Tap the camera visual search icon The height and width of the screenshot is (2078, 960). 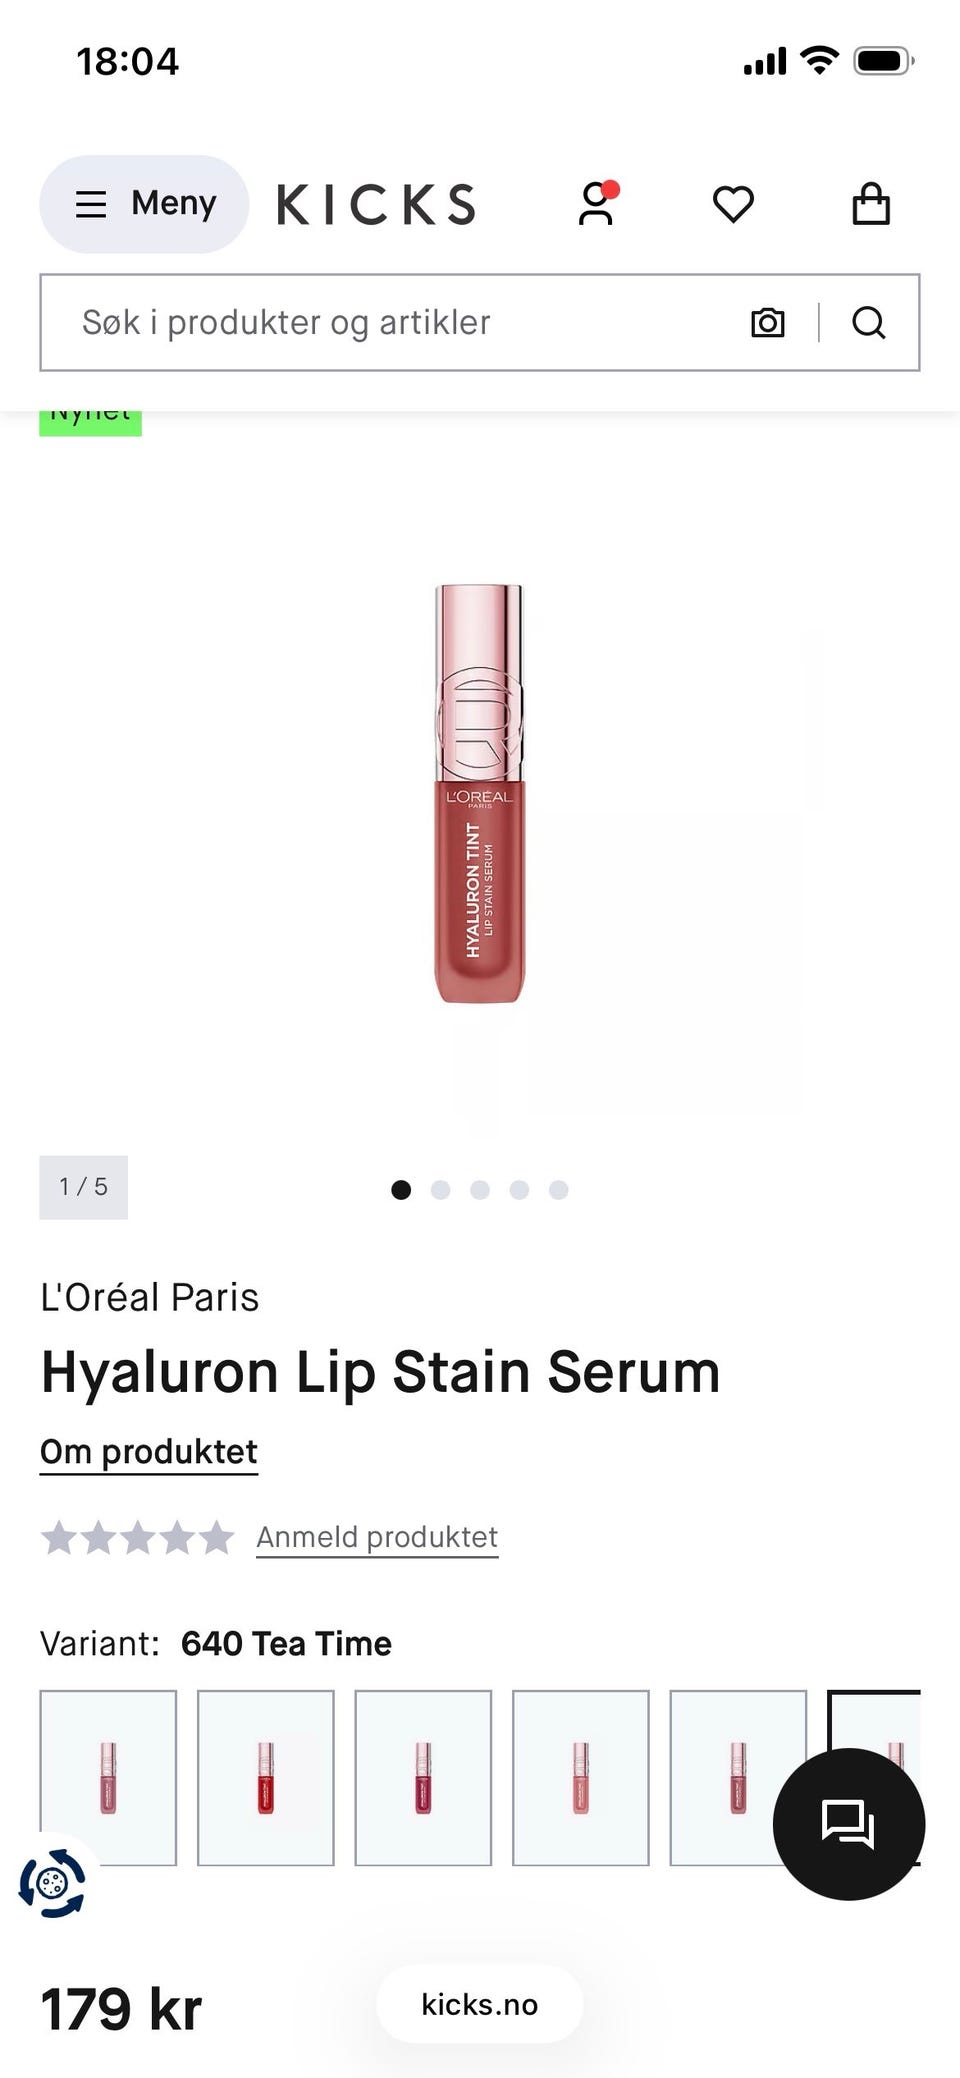pos(768,323)
